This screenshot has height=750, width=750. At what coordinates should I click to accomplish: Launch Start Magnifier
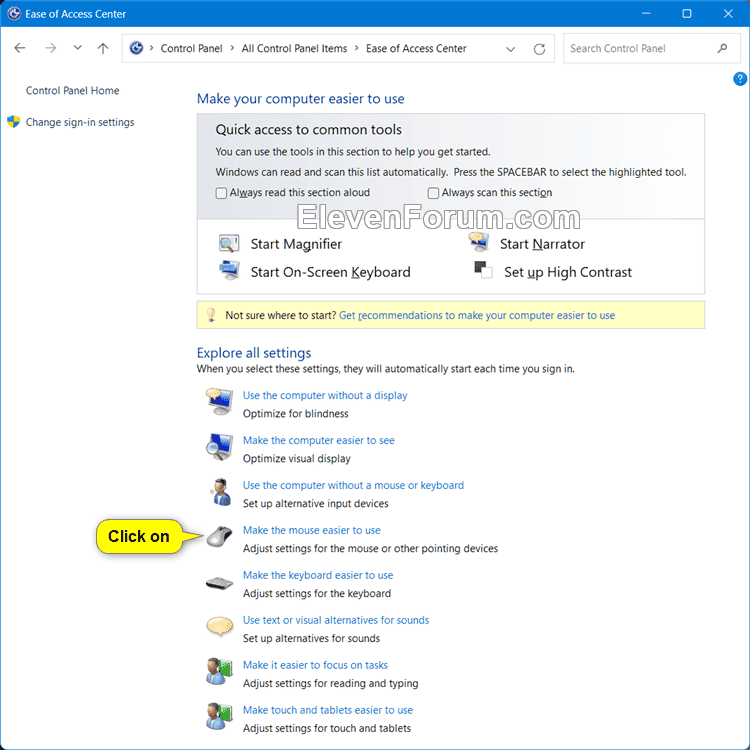point(296,244)
